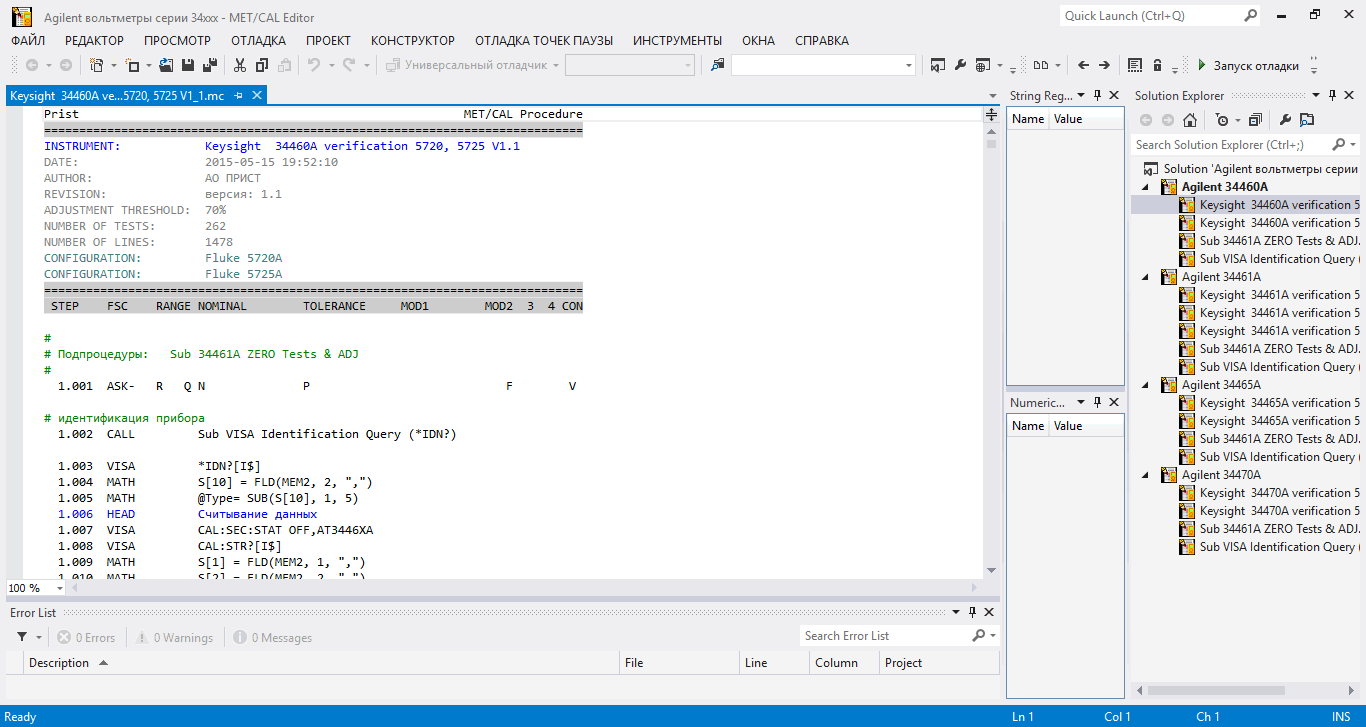This screenshot has height=727, width=1366.
Task: Sort by the Description column header
Action: (59, 662)
